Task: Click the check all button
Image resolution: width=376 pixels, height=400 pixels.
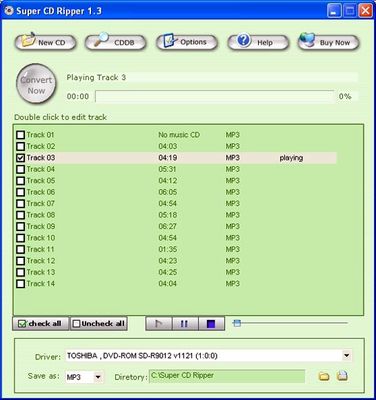Action: pos(40,324)
